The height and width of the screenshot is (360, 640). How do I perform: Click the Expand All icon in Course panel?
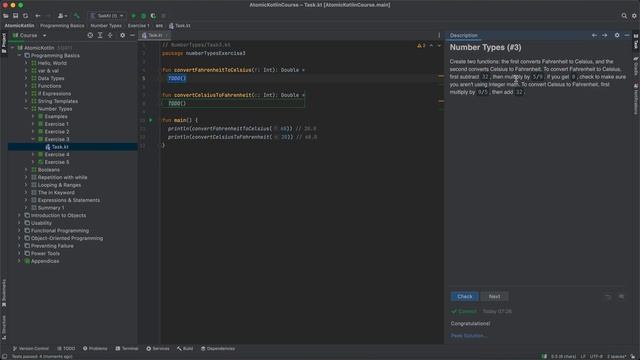(x=100, y=36)
